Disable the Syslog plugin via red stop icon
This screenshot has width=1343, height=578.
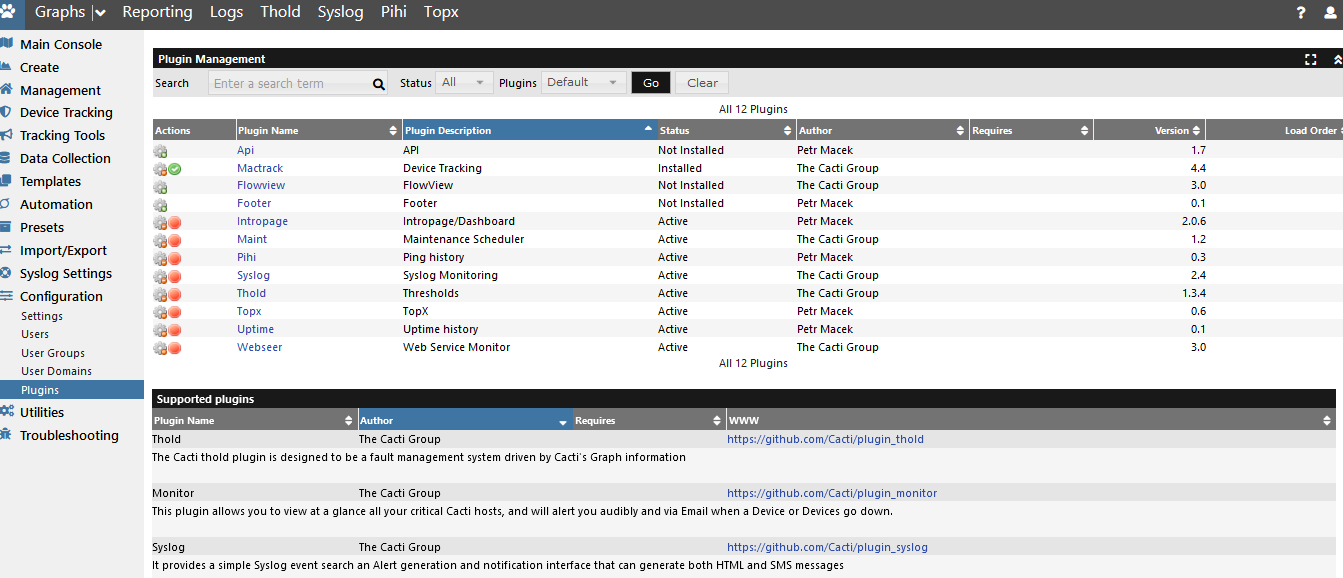[x=174, y=275]
